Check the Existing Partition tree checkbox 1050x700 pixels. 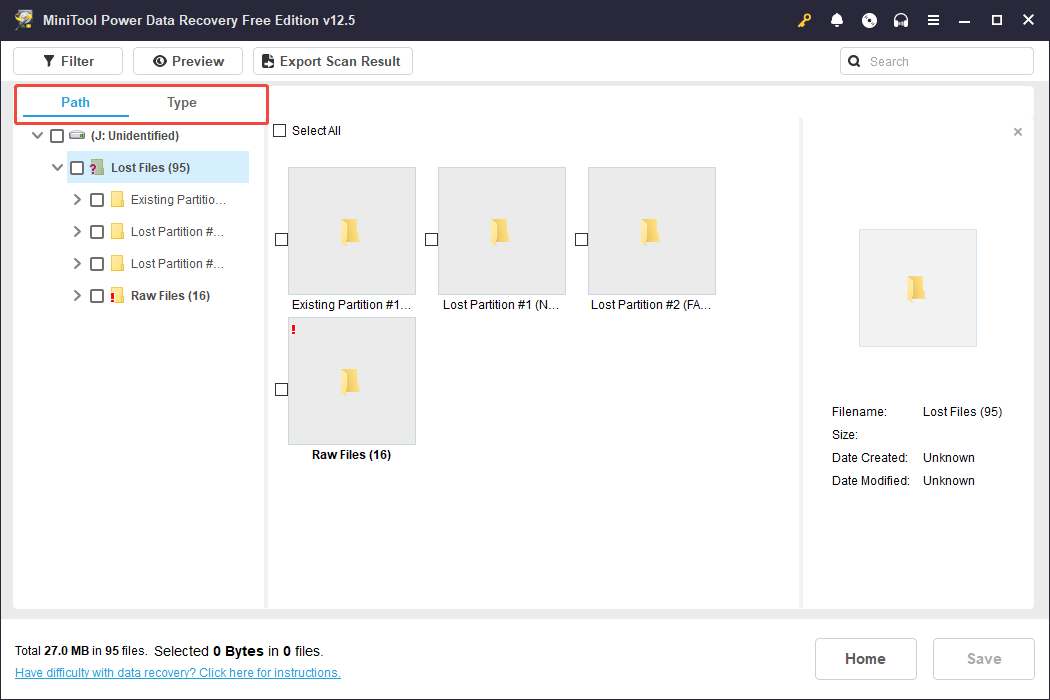[97, 200]
